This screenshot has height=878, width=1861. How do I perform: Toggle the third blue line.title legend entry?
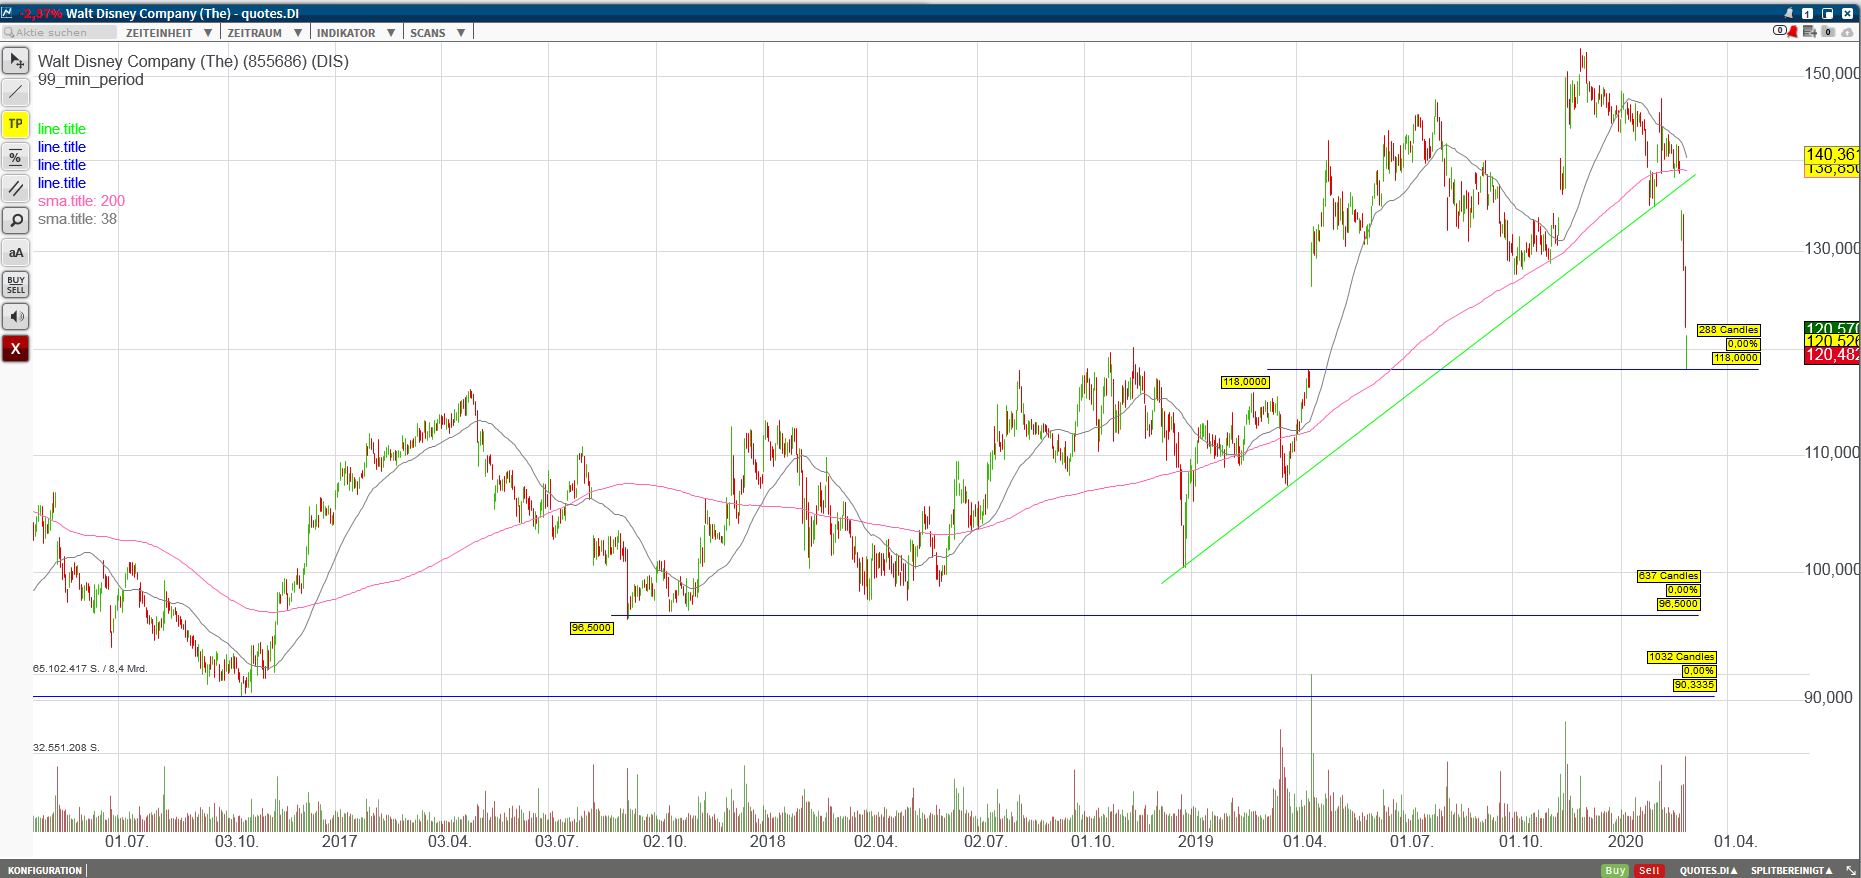tap(62, 183)
